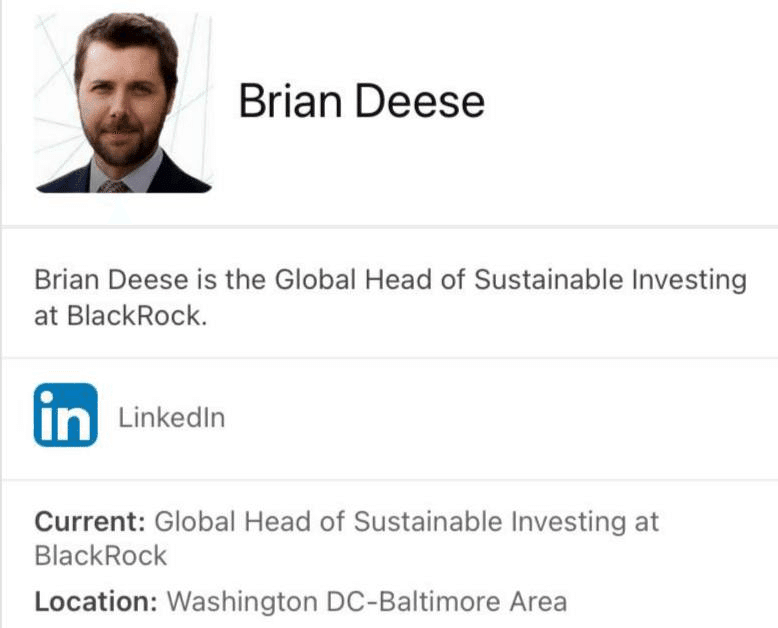Click 'Washington DC-Baltimore Area' location text
778x628 pixels.
point(367,602)
